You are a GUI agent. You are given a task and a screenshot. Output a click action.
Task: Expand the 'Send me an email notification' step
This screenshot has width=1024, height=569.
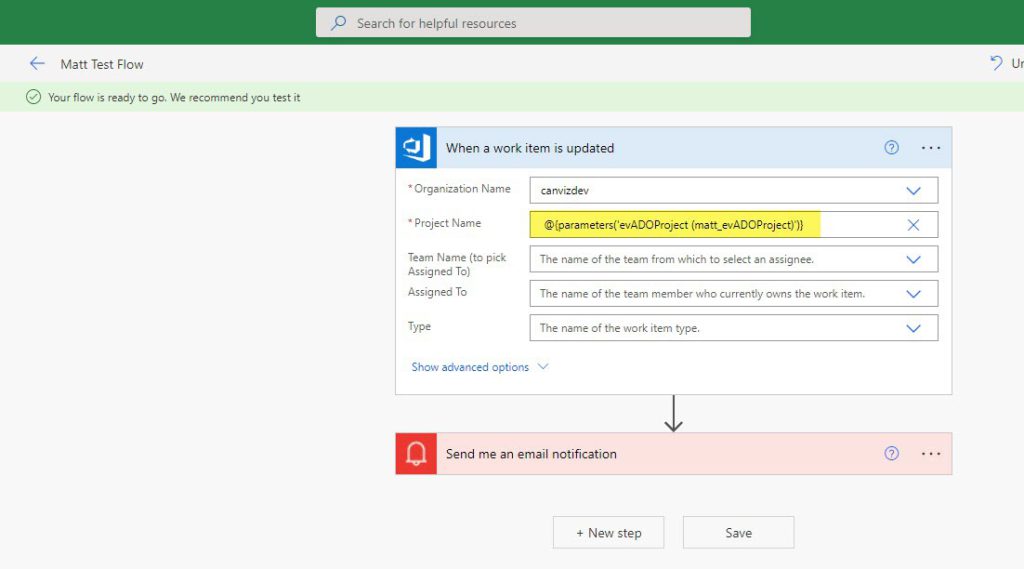(x=673, y=453)
